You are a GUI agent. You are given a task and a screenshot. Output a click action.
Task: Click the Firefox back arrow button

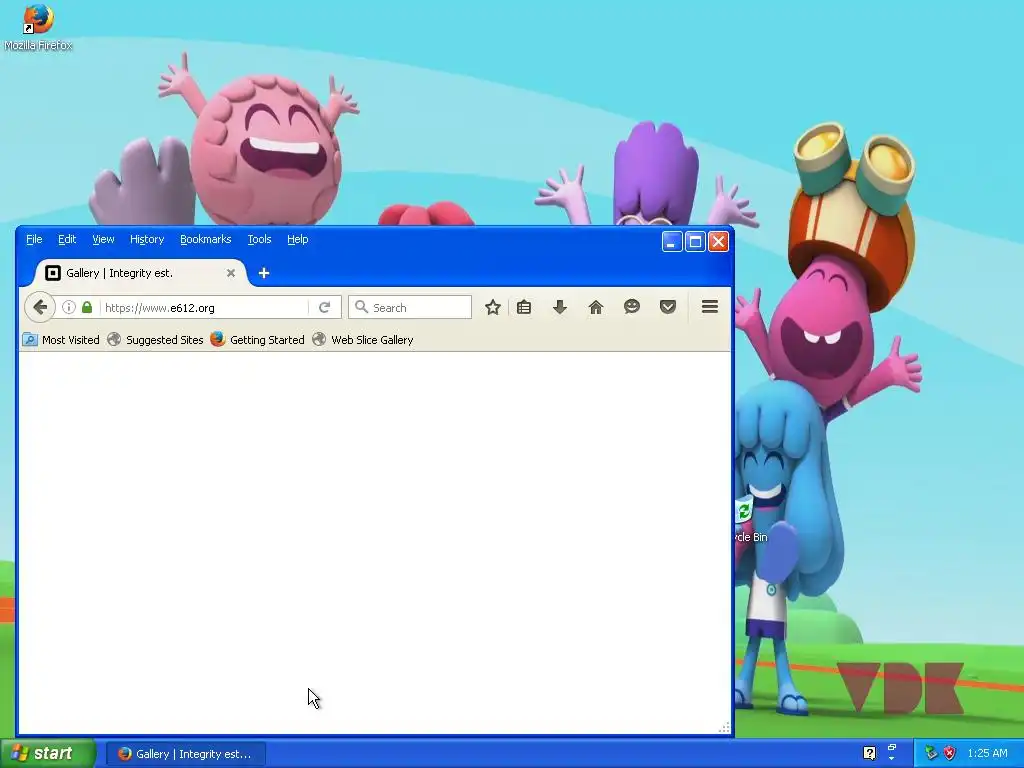(x=40, y=307)
